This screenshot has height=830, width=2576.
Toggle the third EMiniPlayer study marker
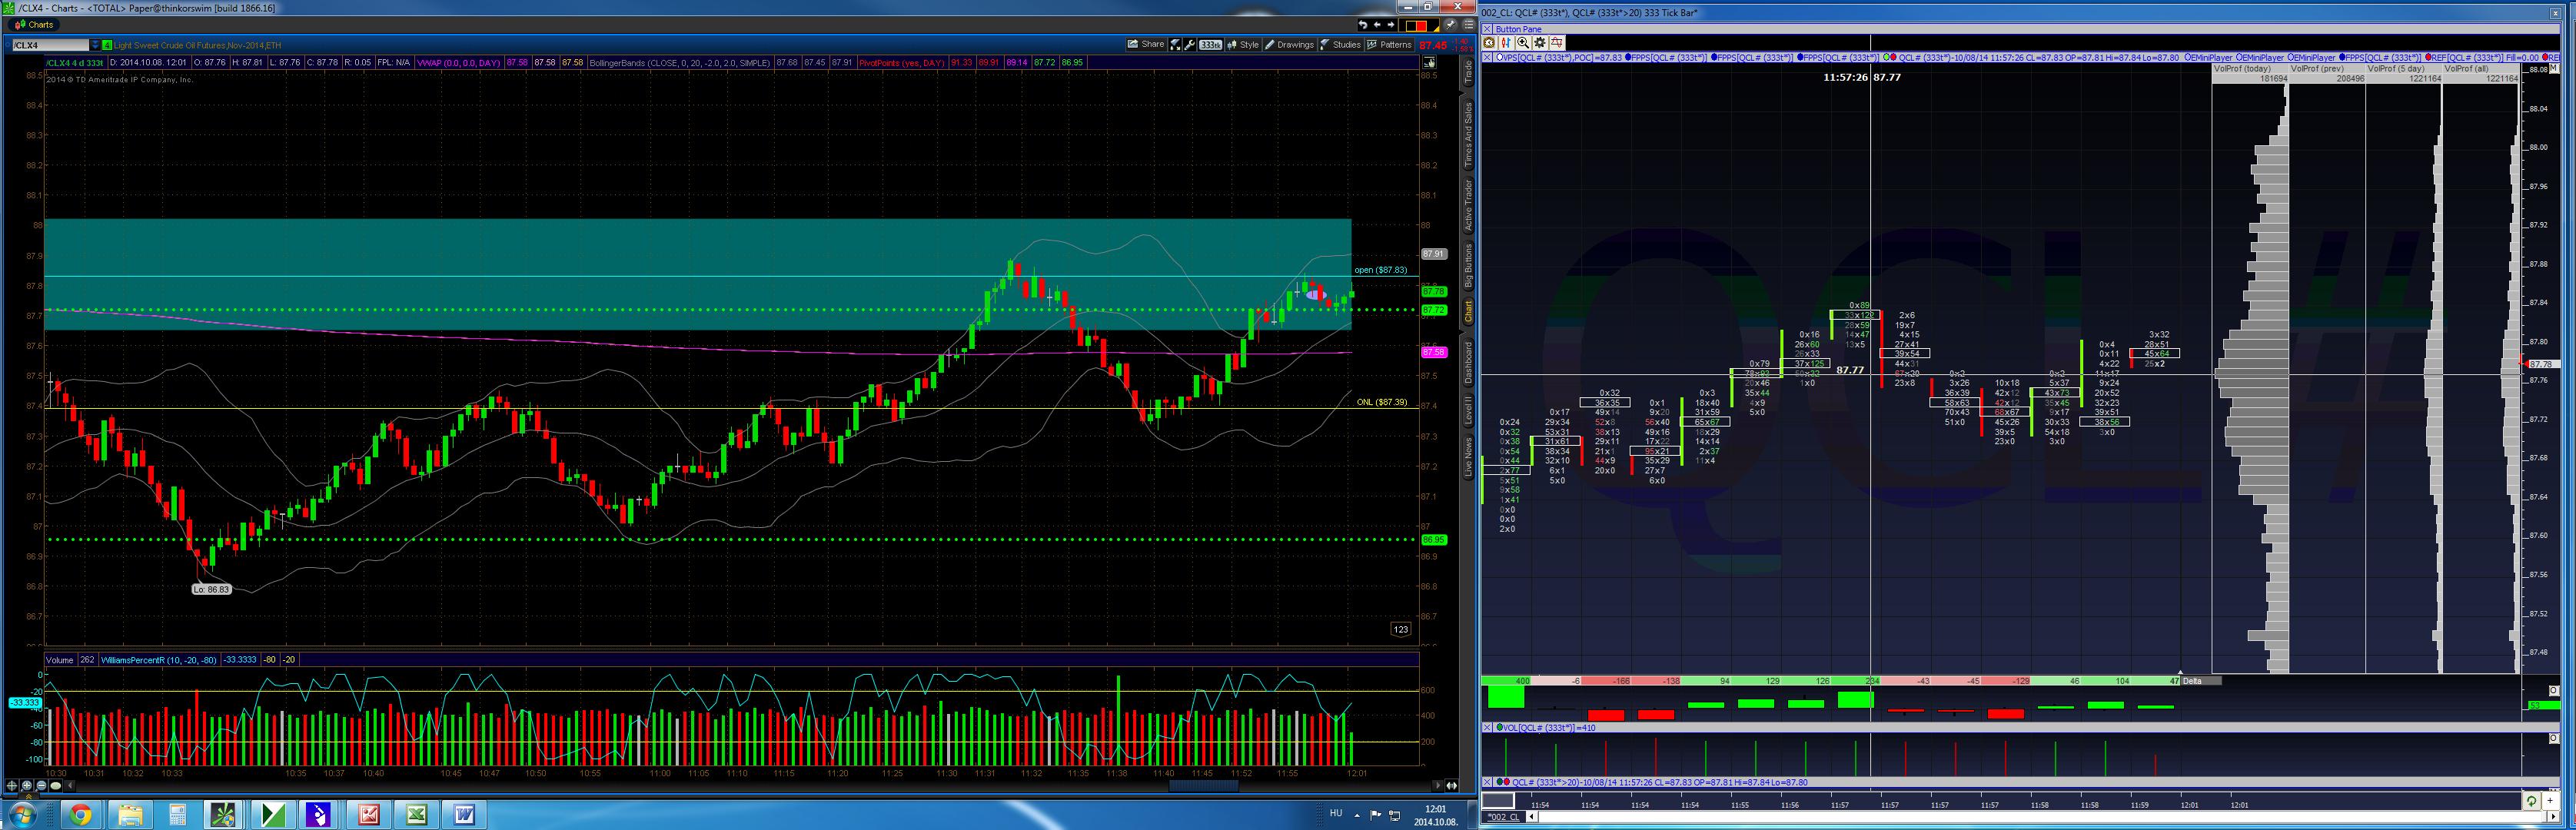click(2290, 58)
